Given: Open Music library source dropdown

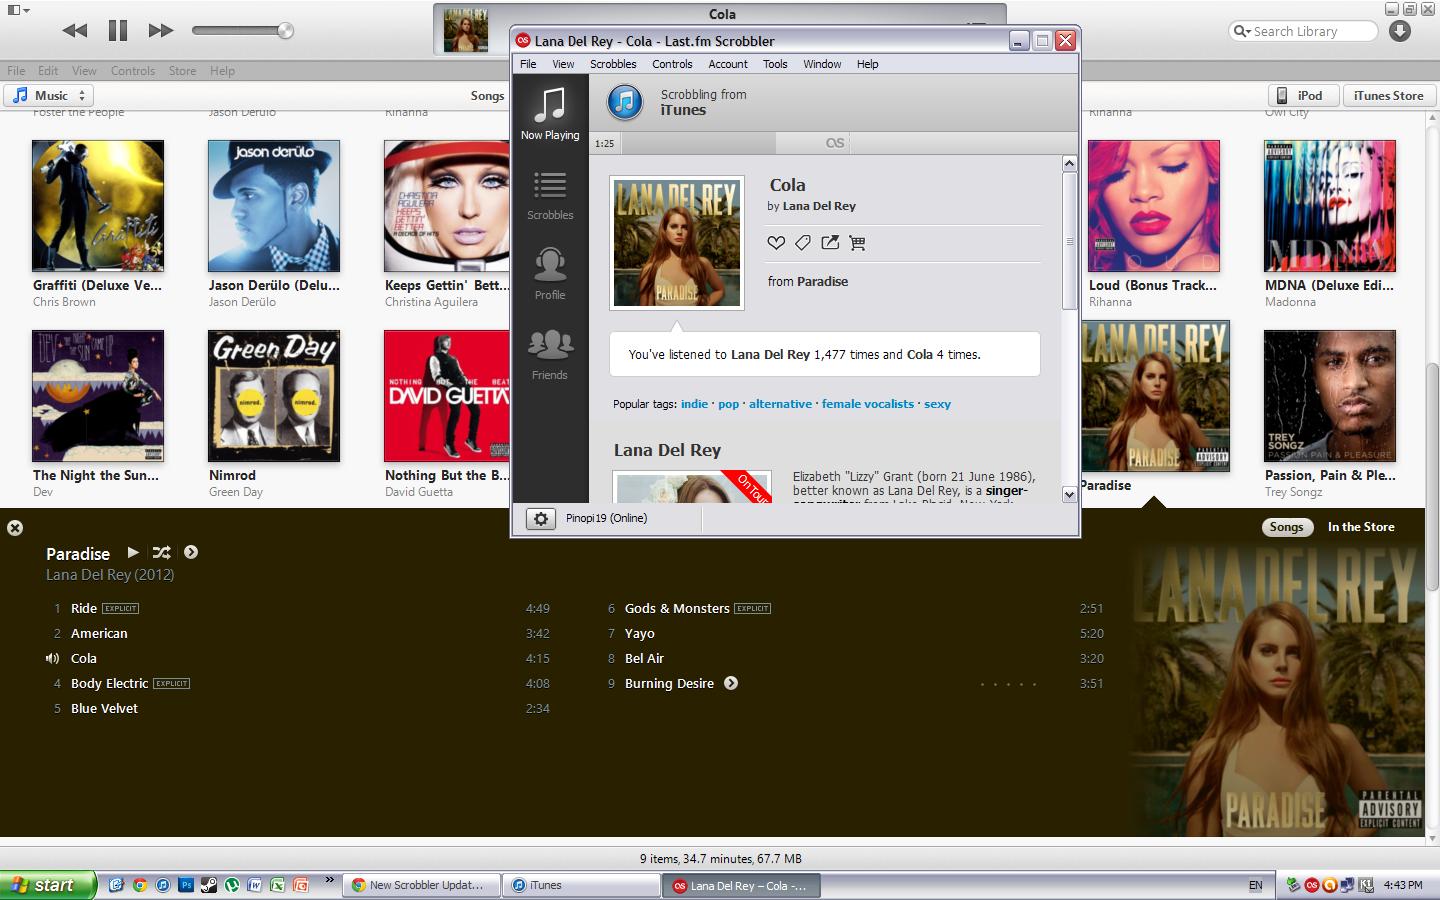Looking at the screenshot, I should tap(48, 95).
